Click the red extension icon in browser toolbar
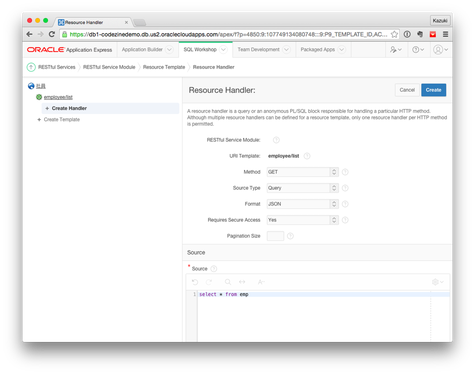 coord(433,34)
